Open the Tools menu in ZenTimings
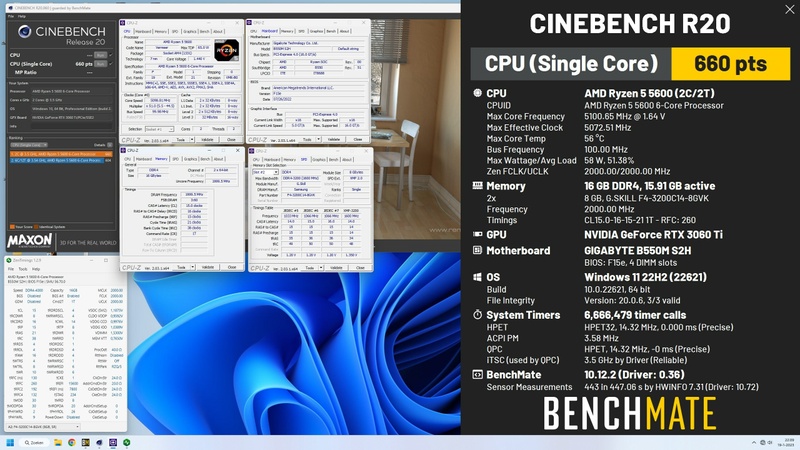Image resolution: width=800 pixels, height=450 pixels. pyautogui.click(x=23, y=268)
